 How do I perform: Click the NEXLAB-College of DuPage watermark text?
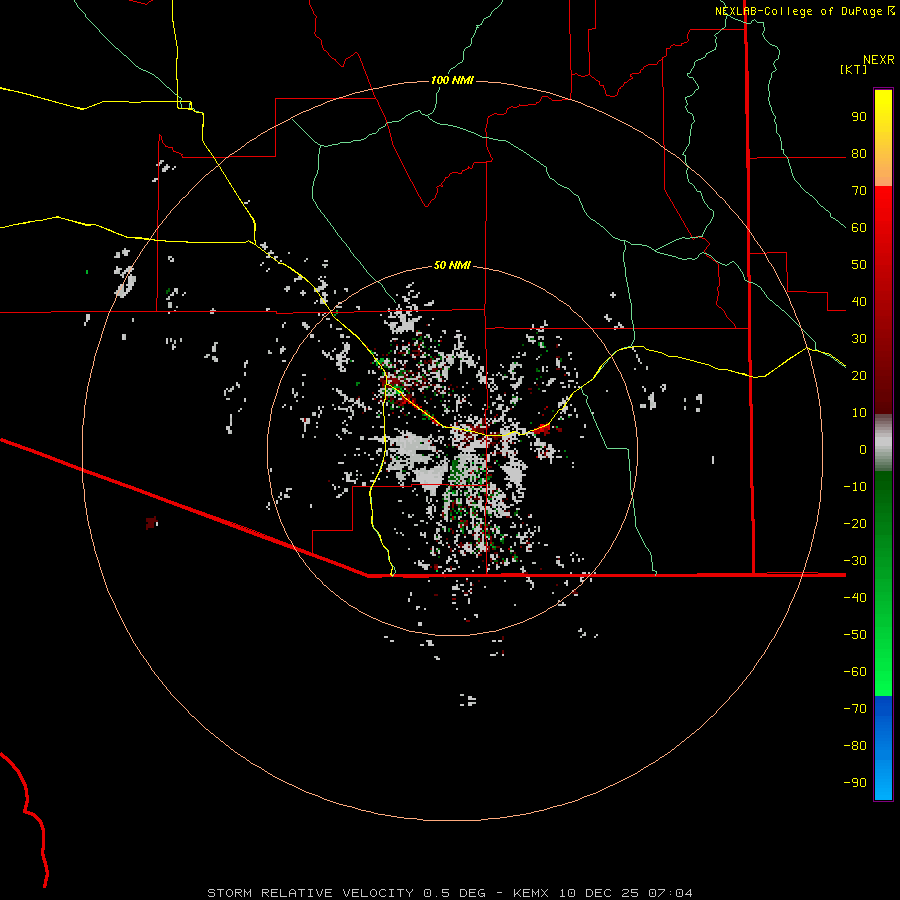804,11
